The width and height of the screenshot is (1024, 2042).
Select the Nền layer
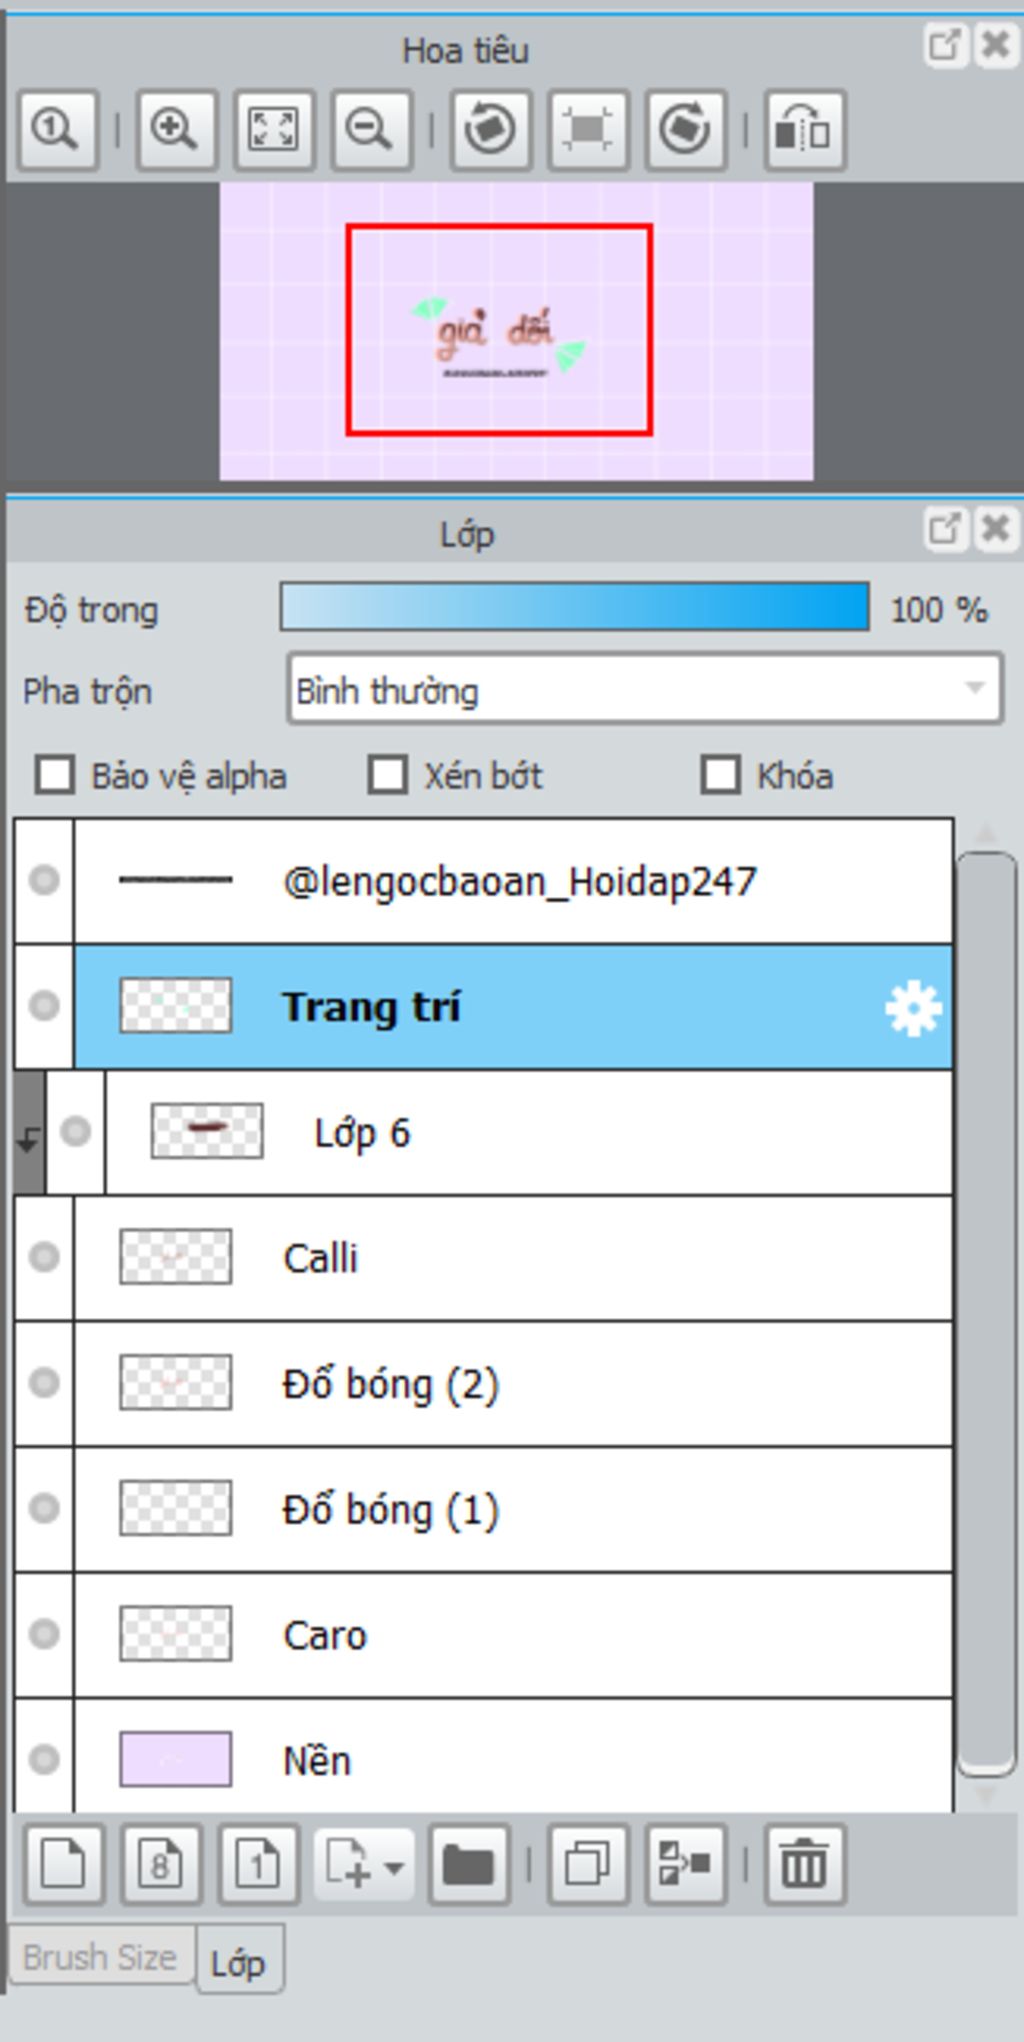513,1759
